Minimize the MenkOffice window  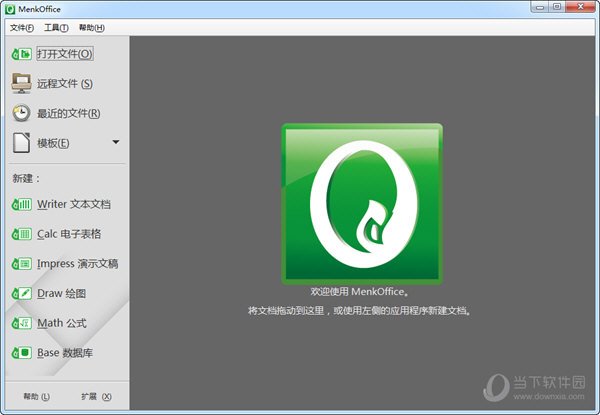tap(540, 7)
